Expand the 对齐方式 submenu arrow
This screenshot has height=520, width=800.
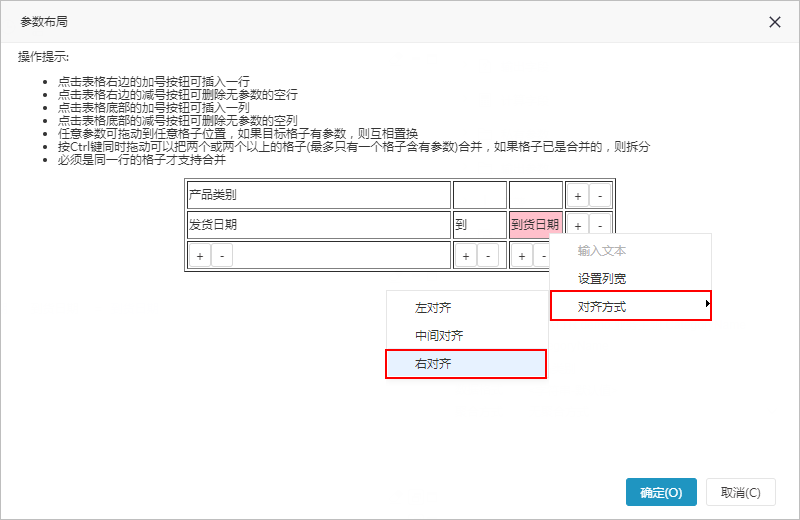click(707, 304)
